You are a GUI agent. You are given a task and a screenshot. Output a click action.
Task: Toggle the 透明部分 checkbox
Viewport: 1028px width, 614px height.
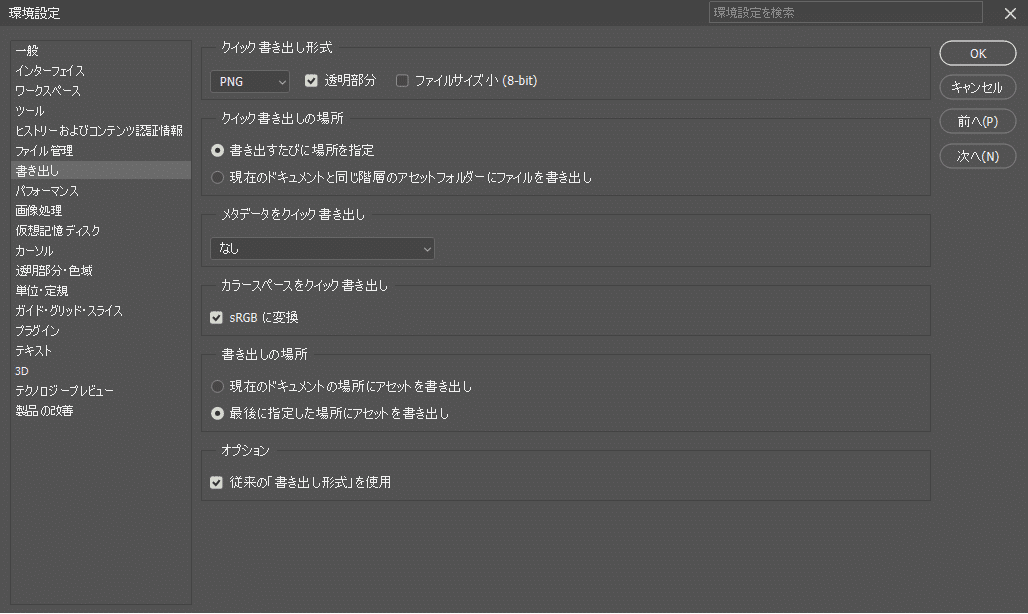coord(311,81)
